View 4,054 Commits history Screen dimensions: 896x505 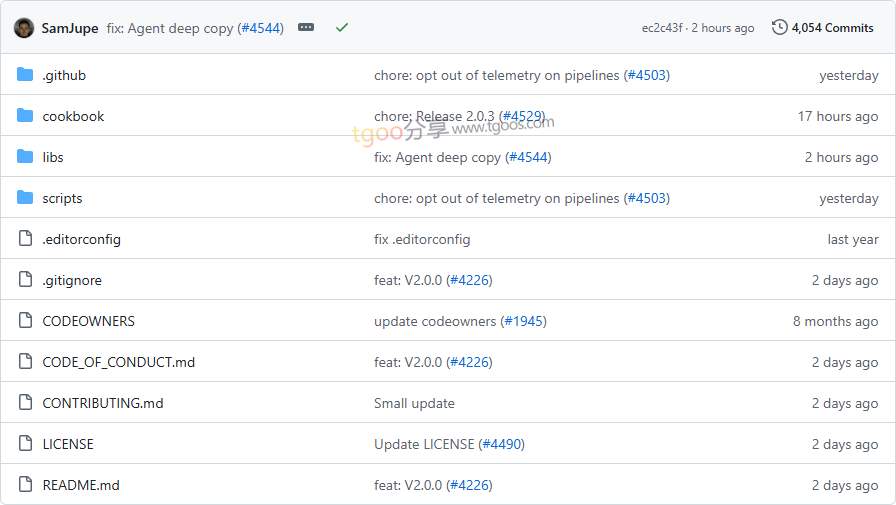click(x=832, y=28)
